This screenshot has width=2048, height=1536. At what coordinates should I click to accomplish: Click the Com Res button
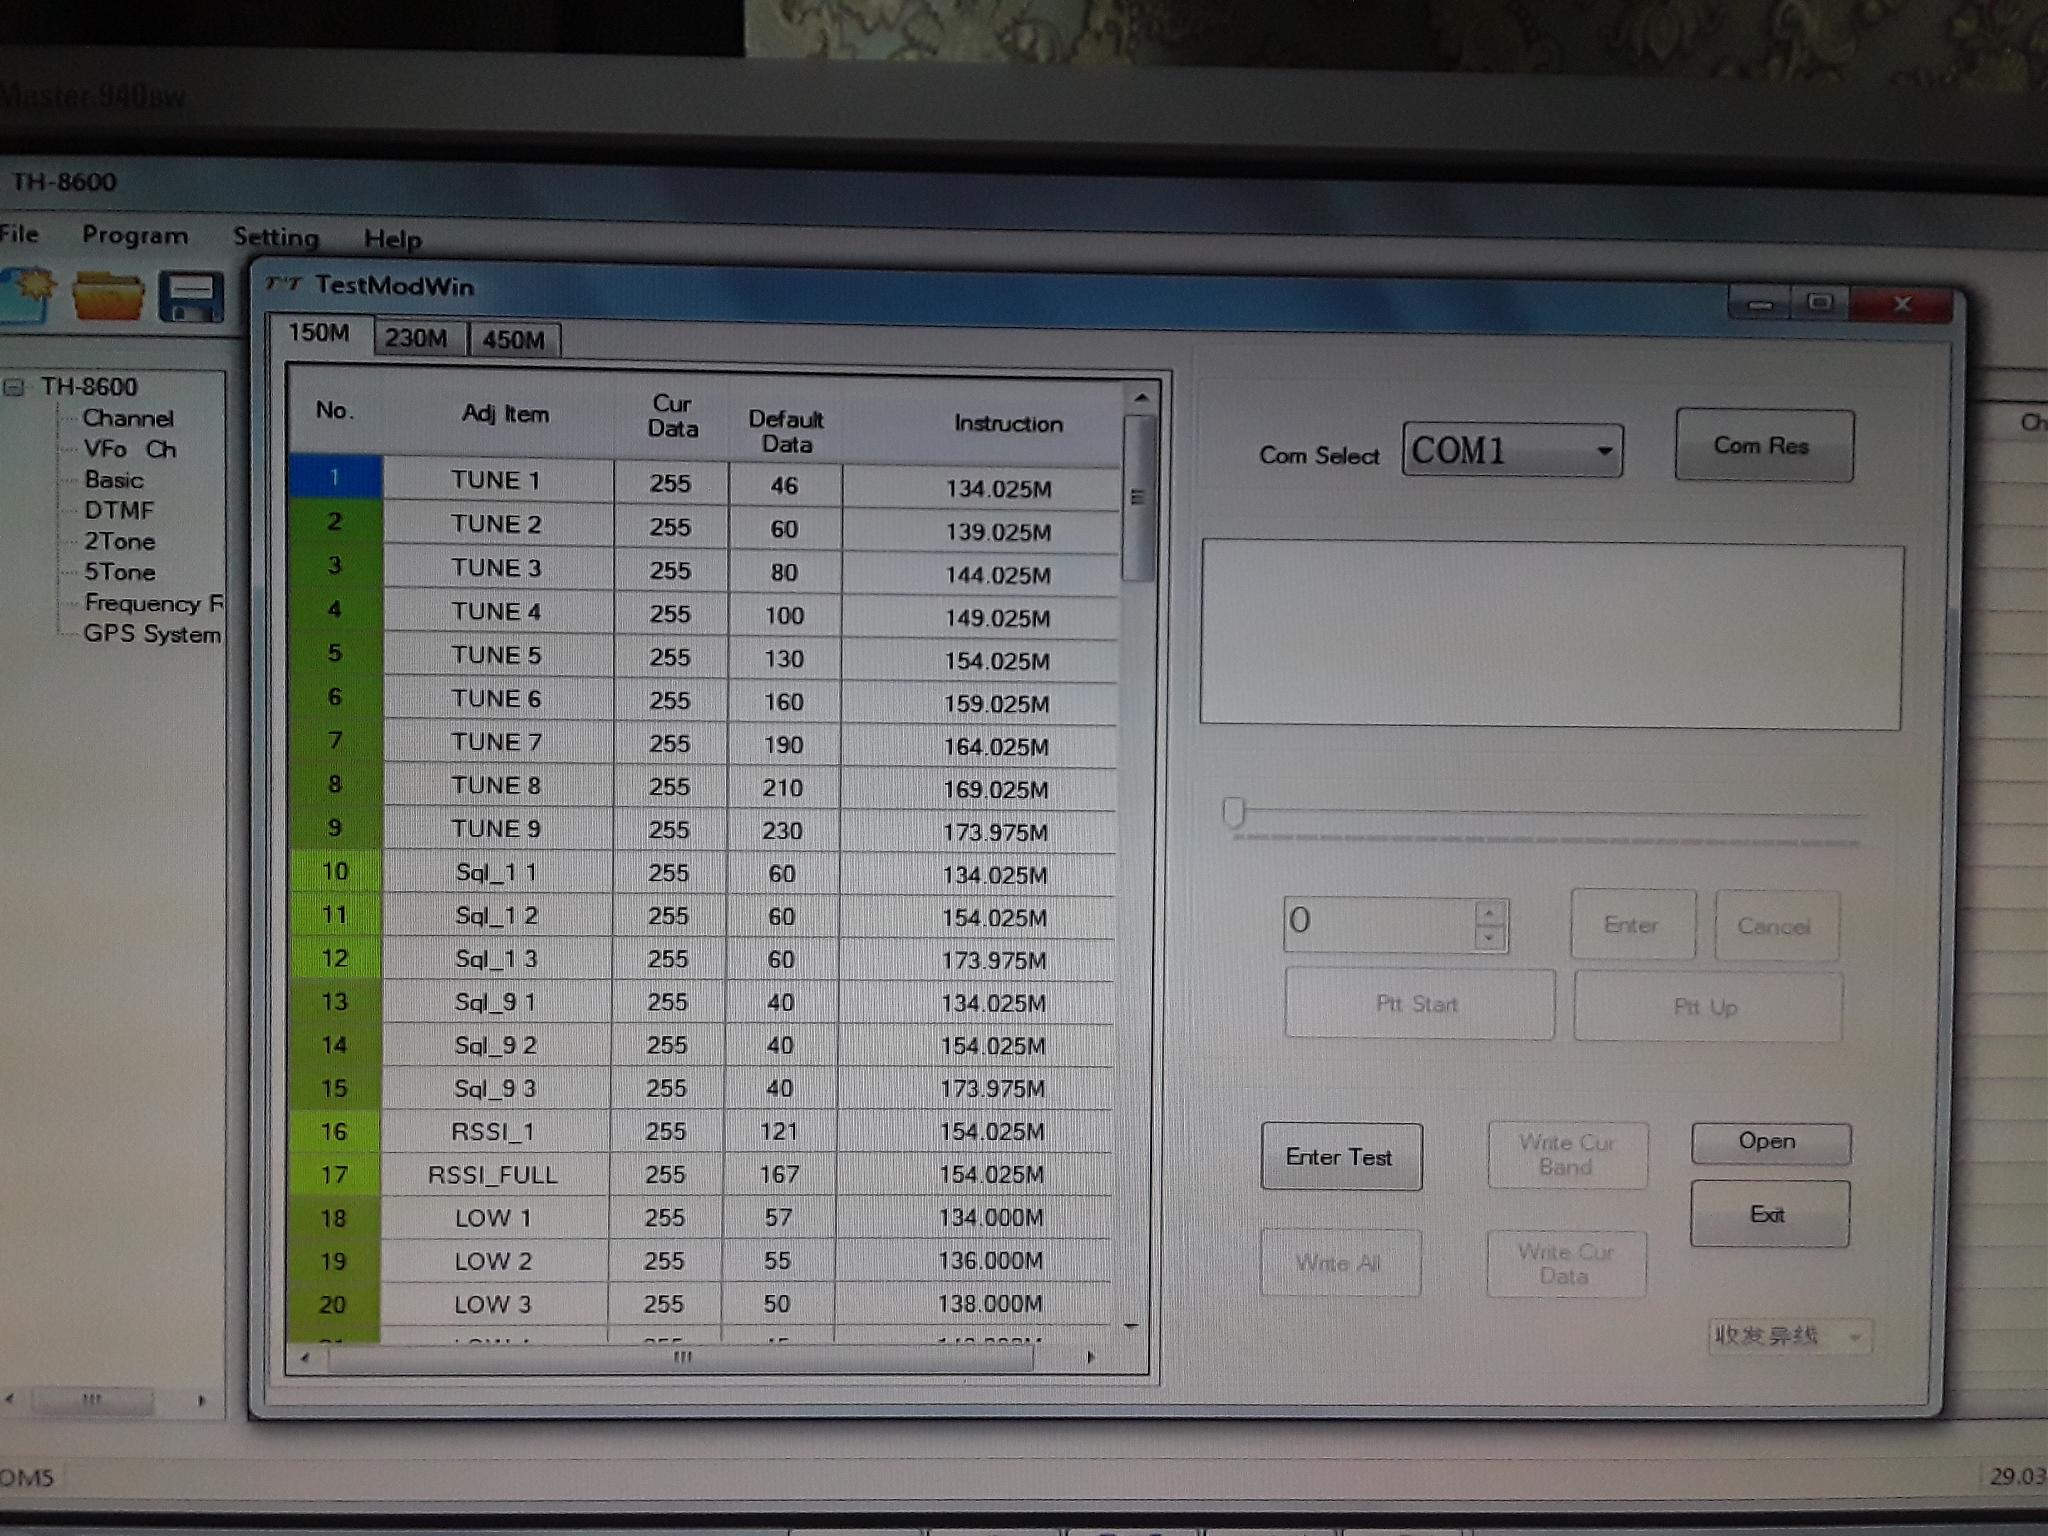coord(1762,446)
